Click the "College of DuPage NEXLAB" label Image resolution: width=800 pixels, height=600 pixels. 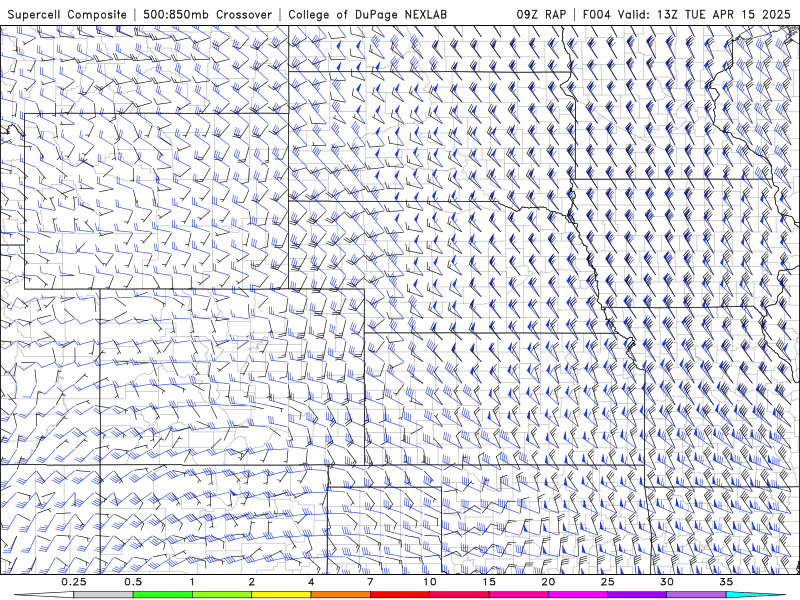367,14
